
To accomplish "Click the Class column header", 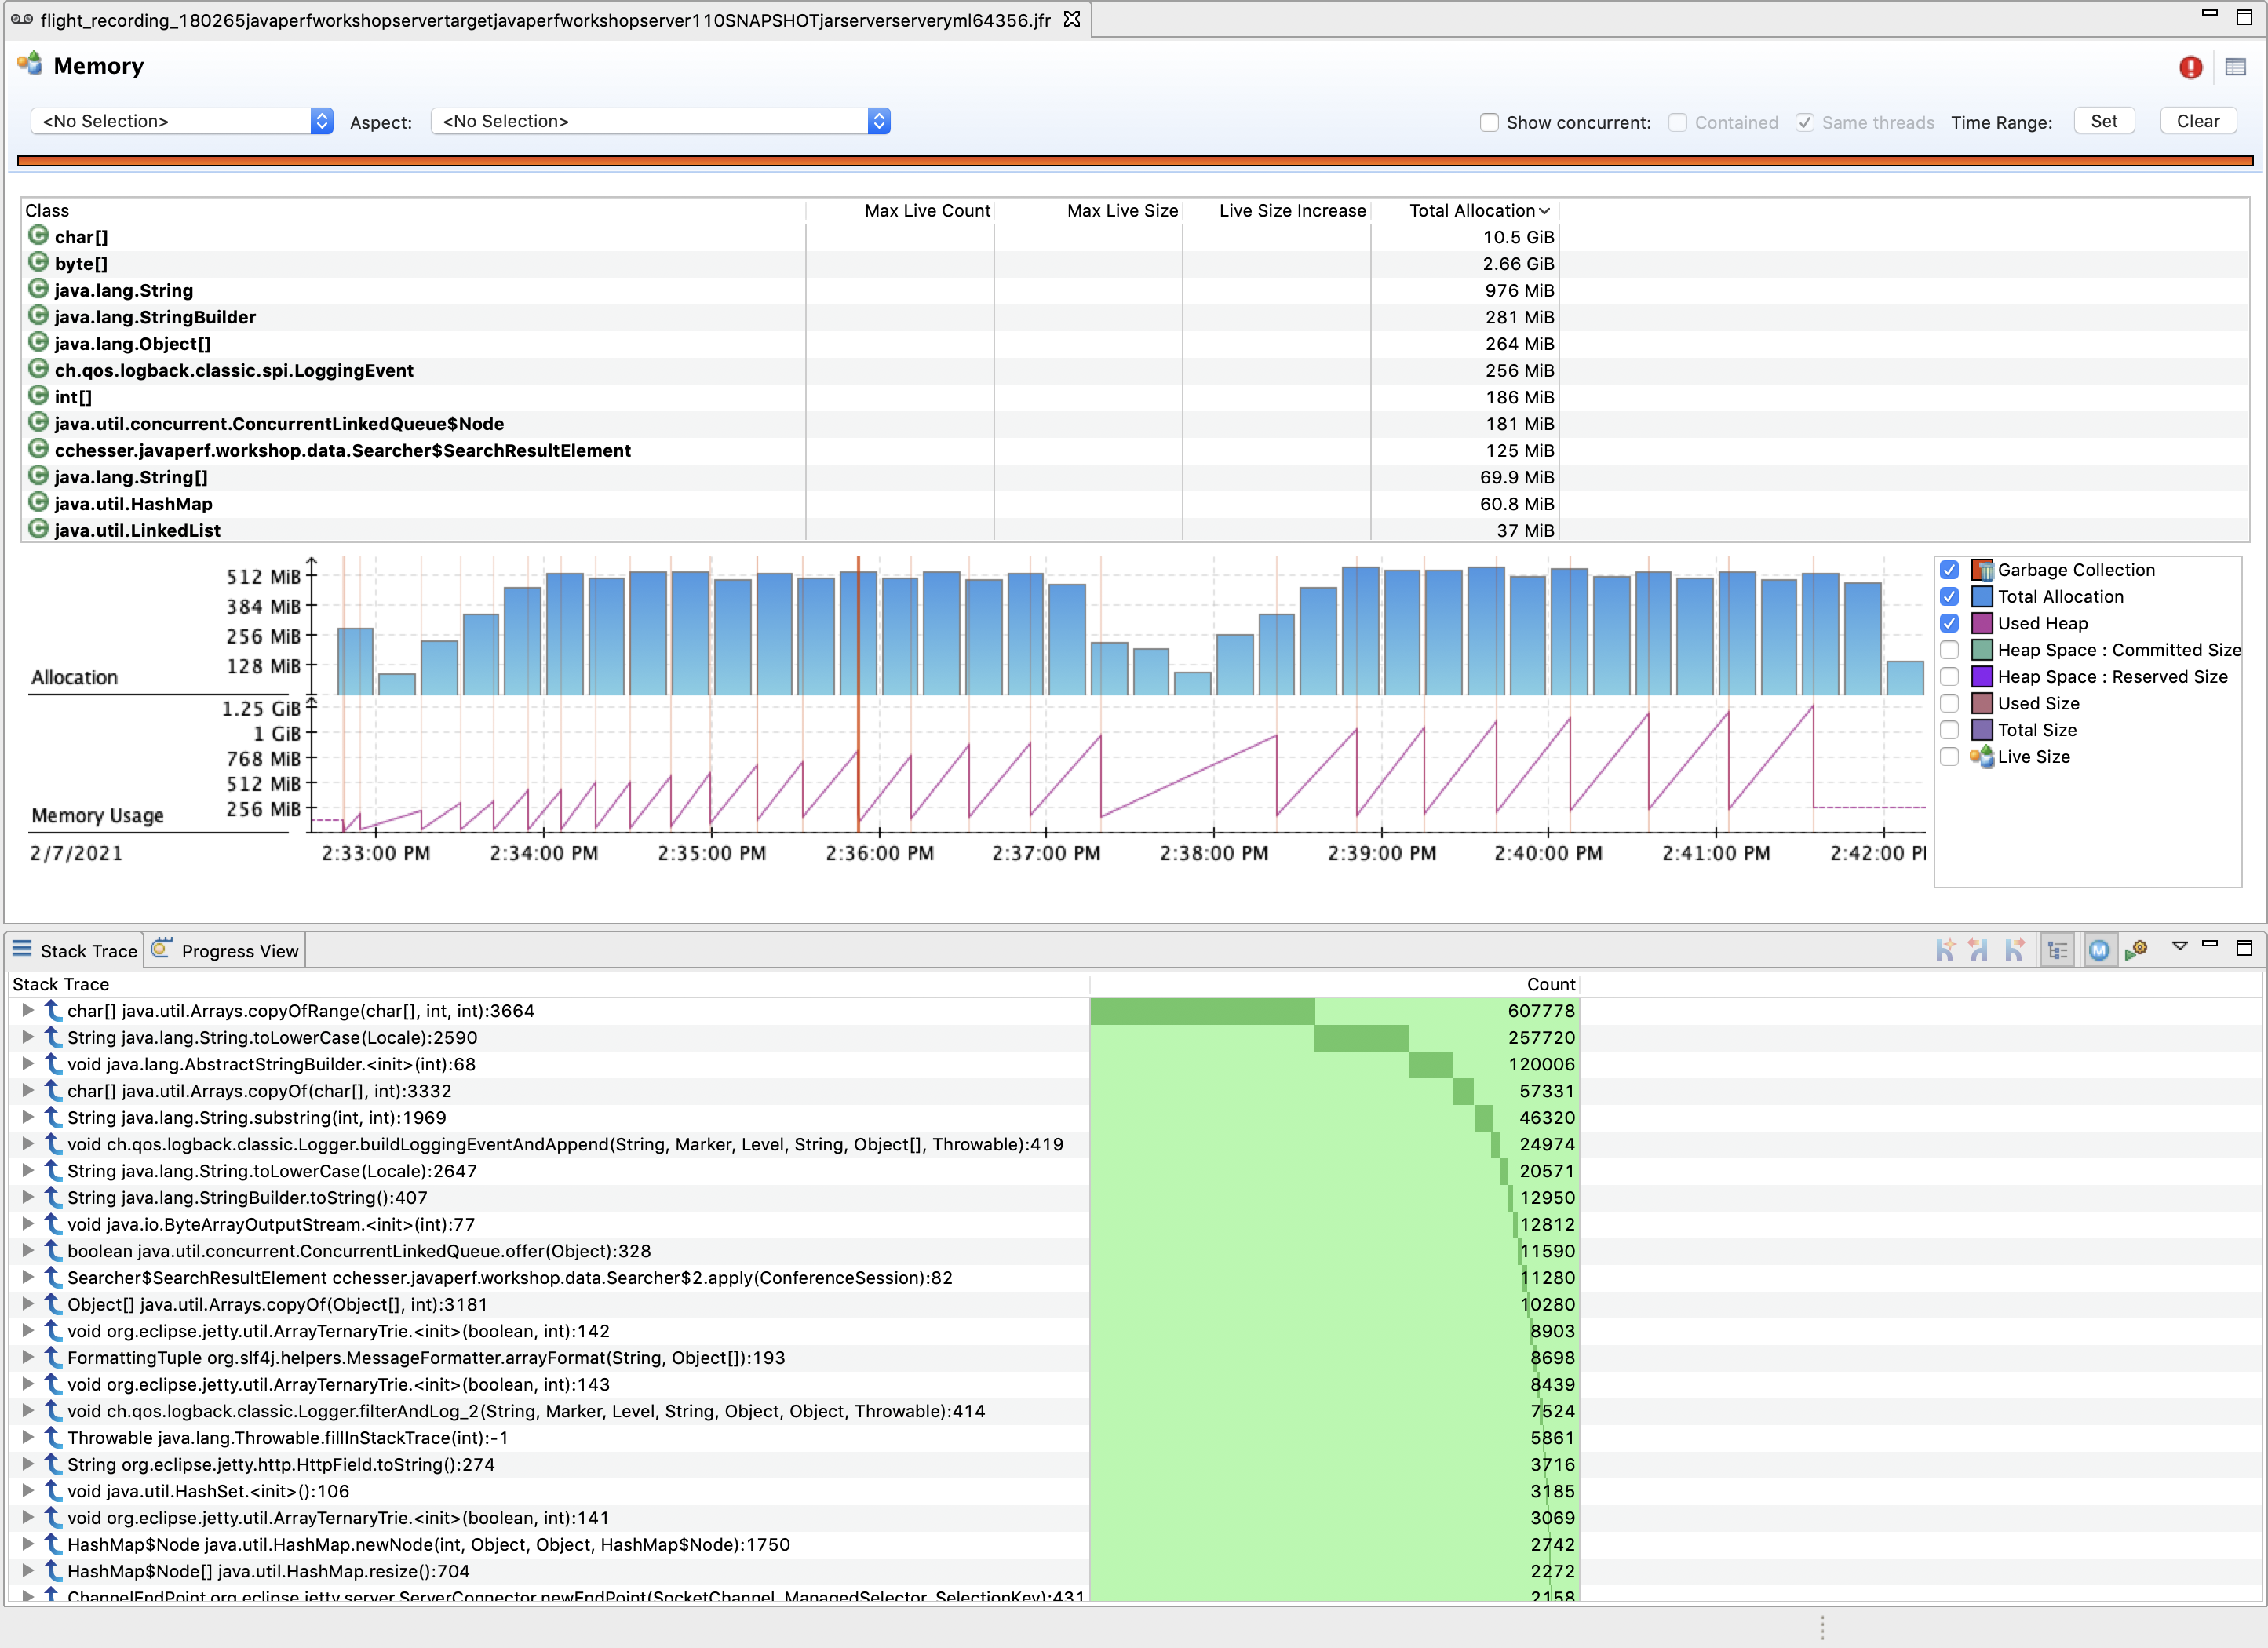I will [x=414, y=210].
